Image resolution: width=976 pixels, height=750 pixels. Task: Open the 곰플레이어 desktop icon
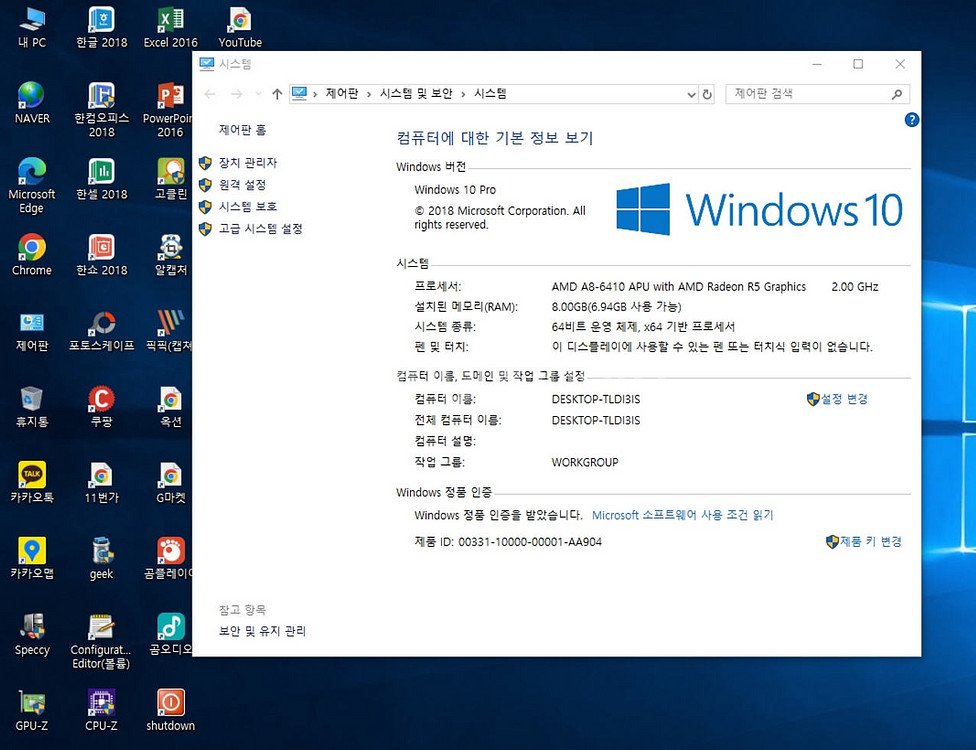(168, 558)
